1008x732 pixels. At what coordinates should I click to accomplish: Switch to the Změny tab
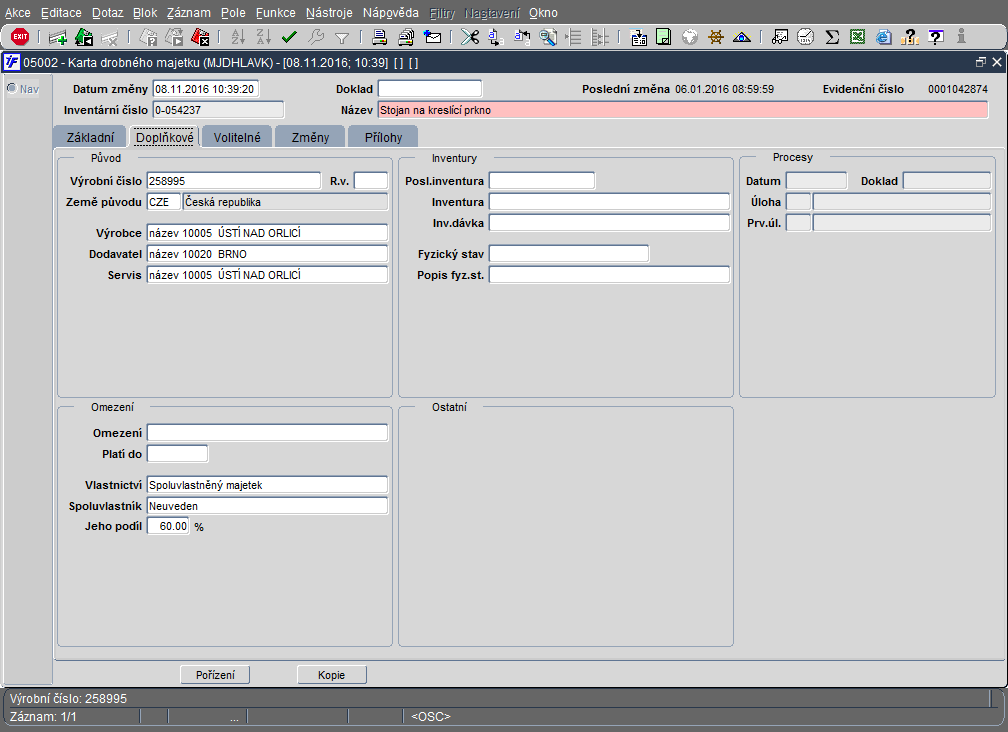pos(310,138)
